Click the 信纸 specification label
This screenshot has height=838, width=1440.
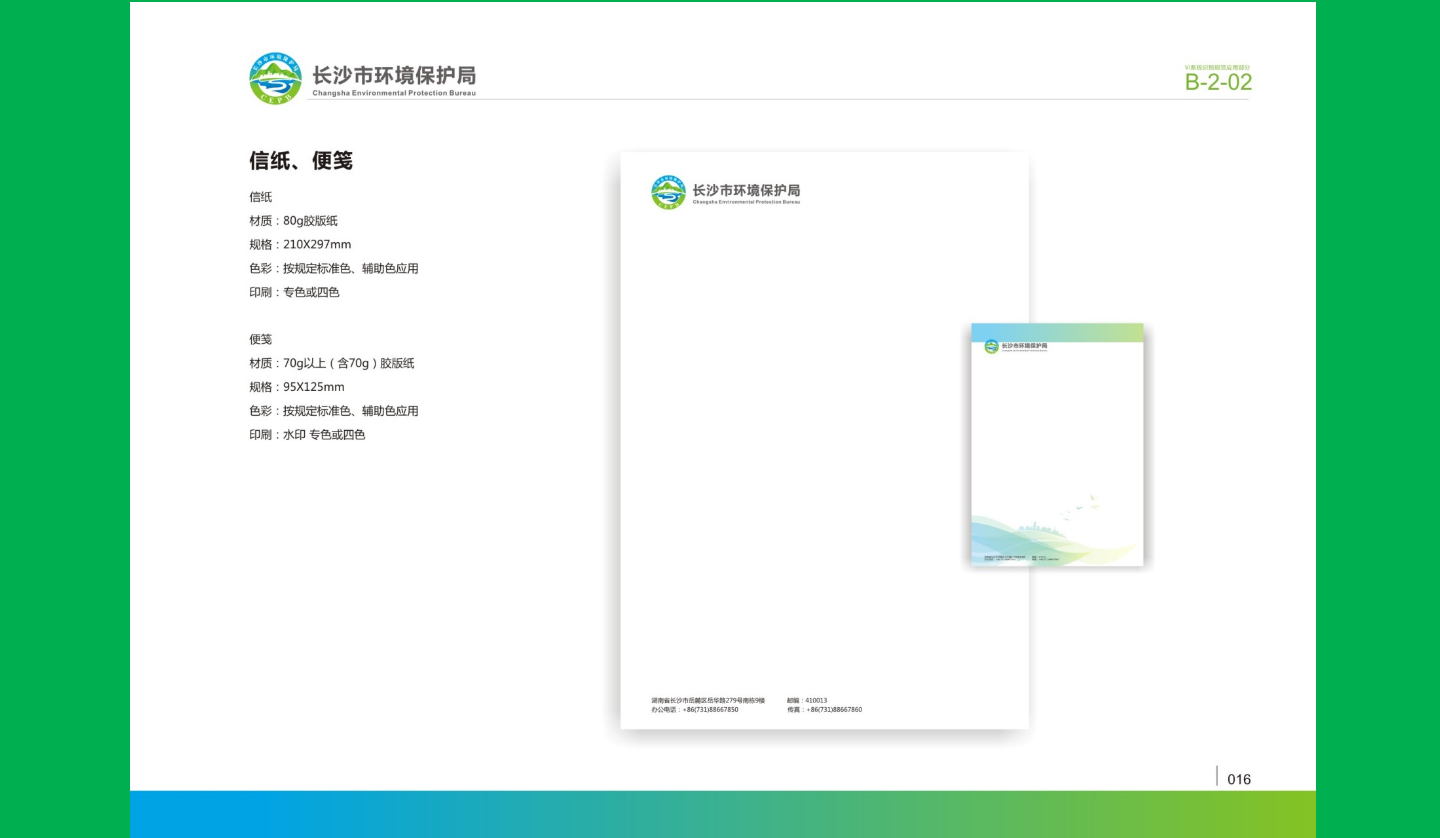point(260,197)
